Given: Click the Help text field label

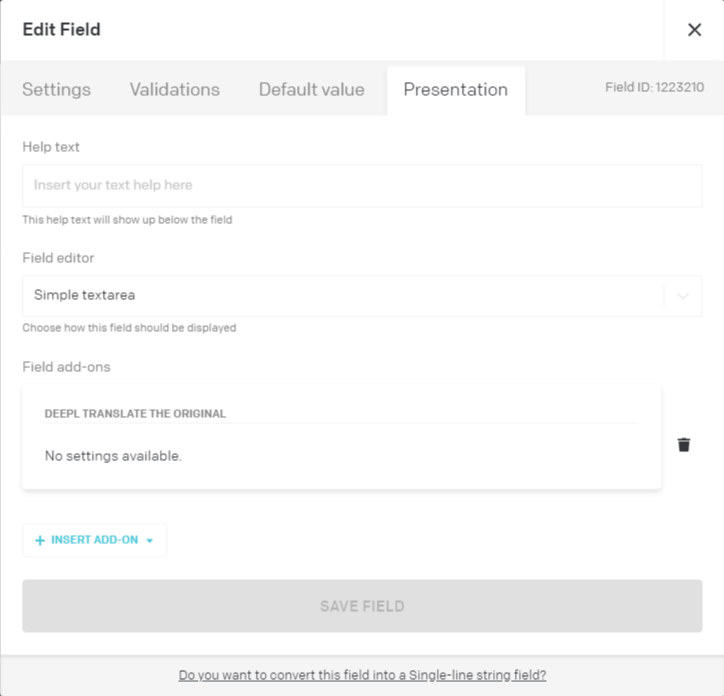Looking at the screenshot, I should tap(51, 147).
